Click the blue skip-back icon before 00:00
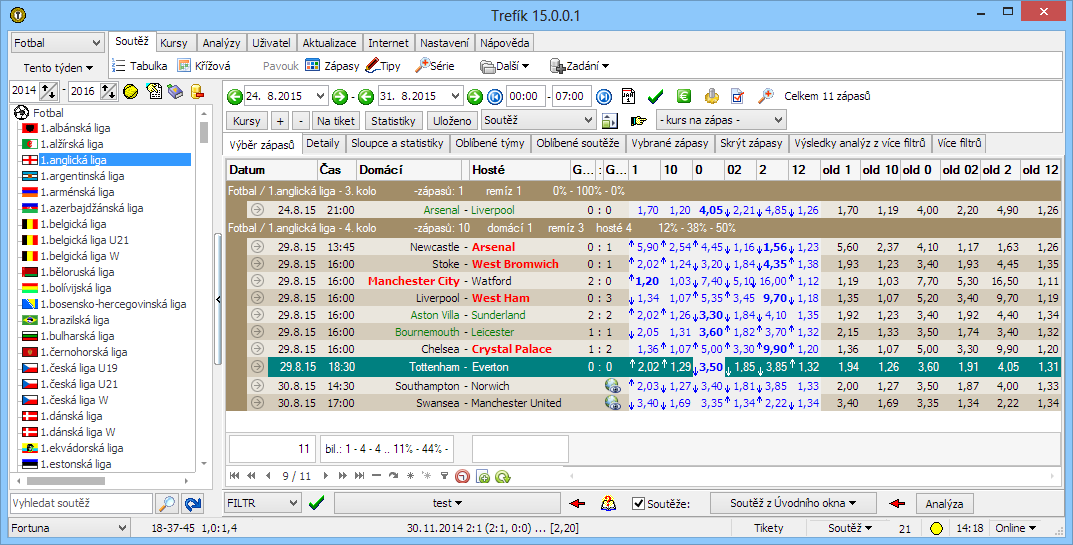 [x=495, y=97]
